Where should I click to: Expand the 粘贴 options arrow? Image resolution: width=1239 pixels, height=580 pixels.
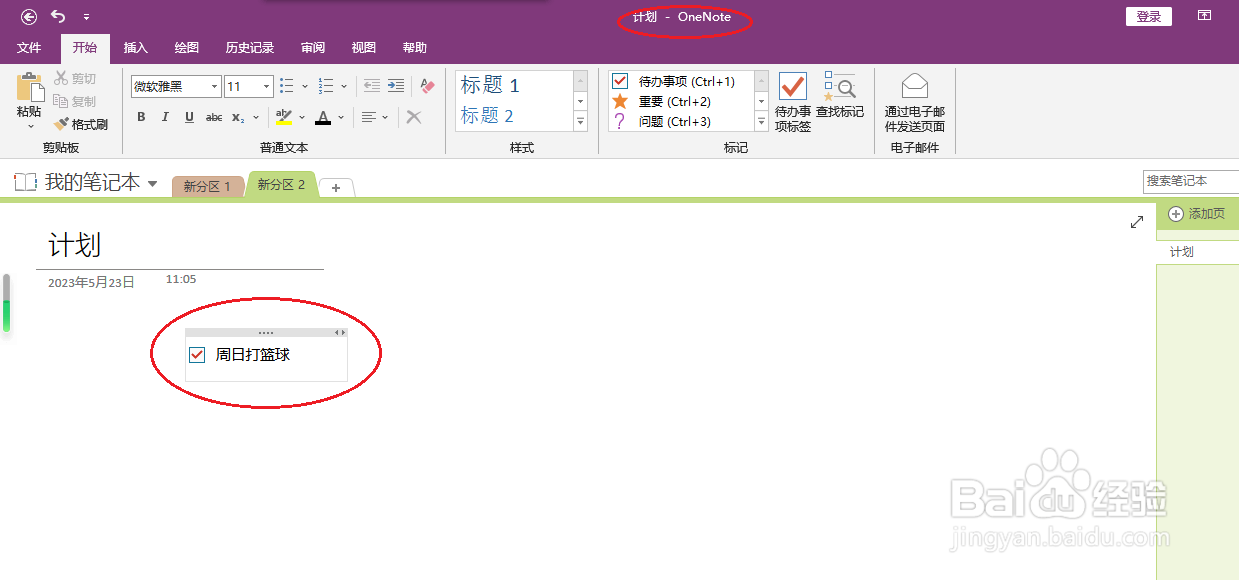pyautogui.click(x=30, y=126)
